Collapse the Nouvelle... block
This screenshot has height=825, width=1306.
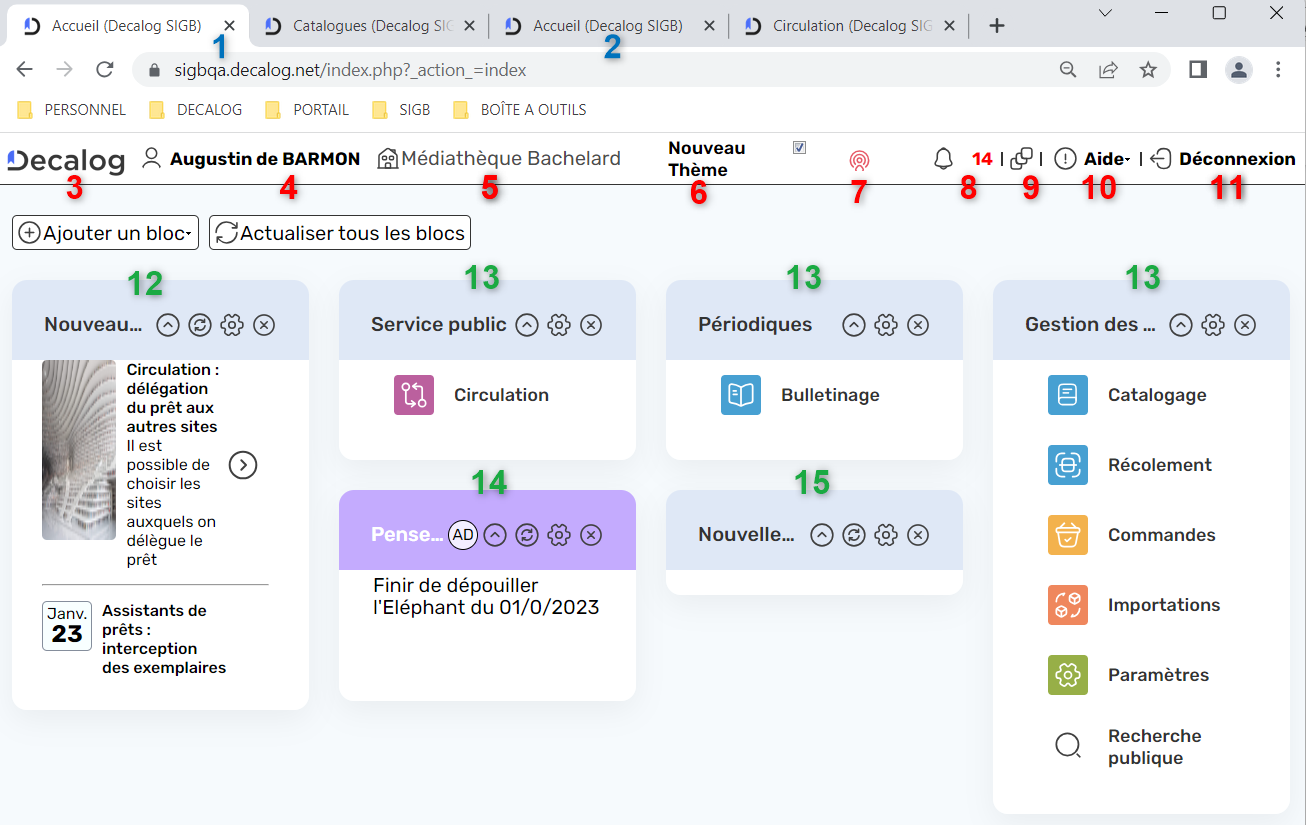click(821, 535)
